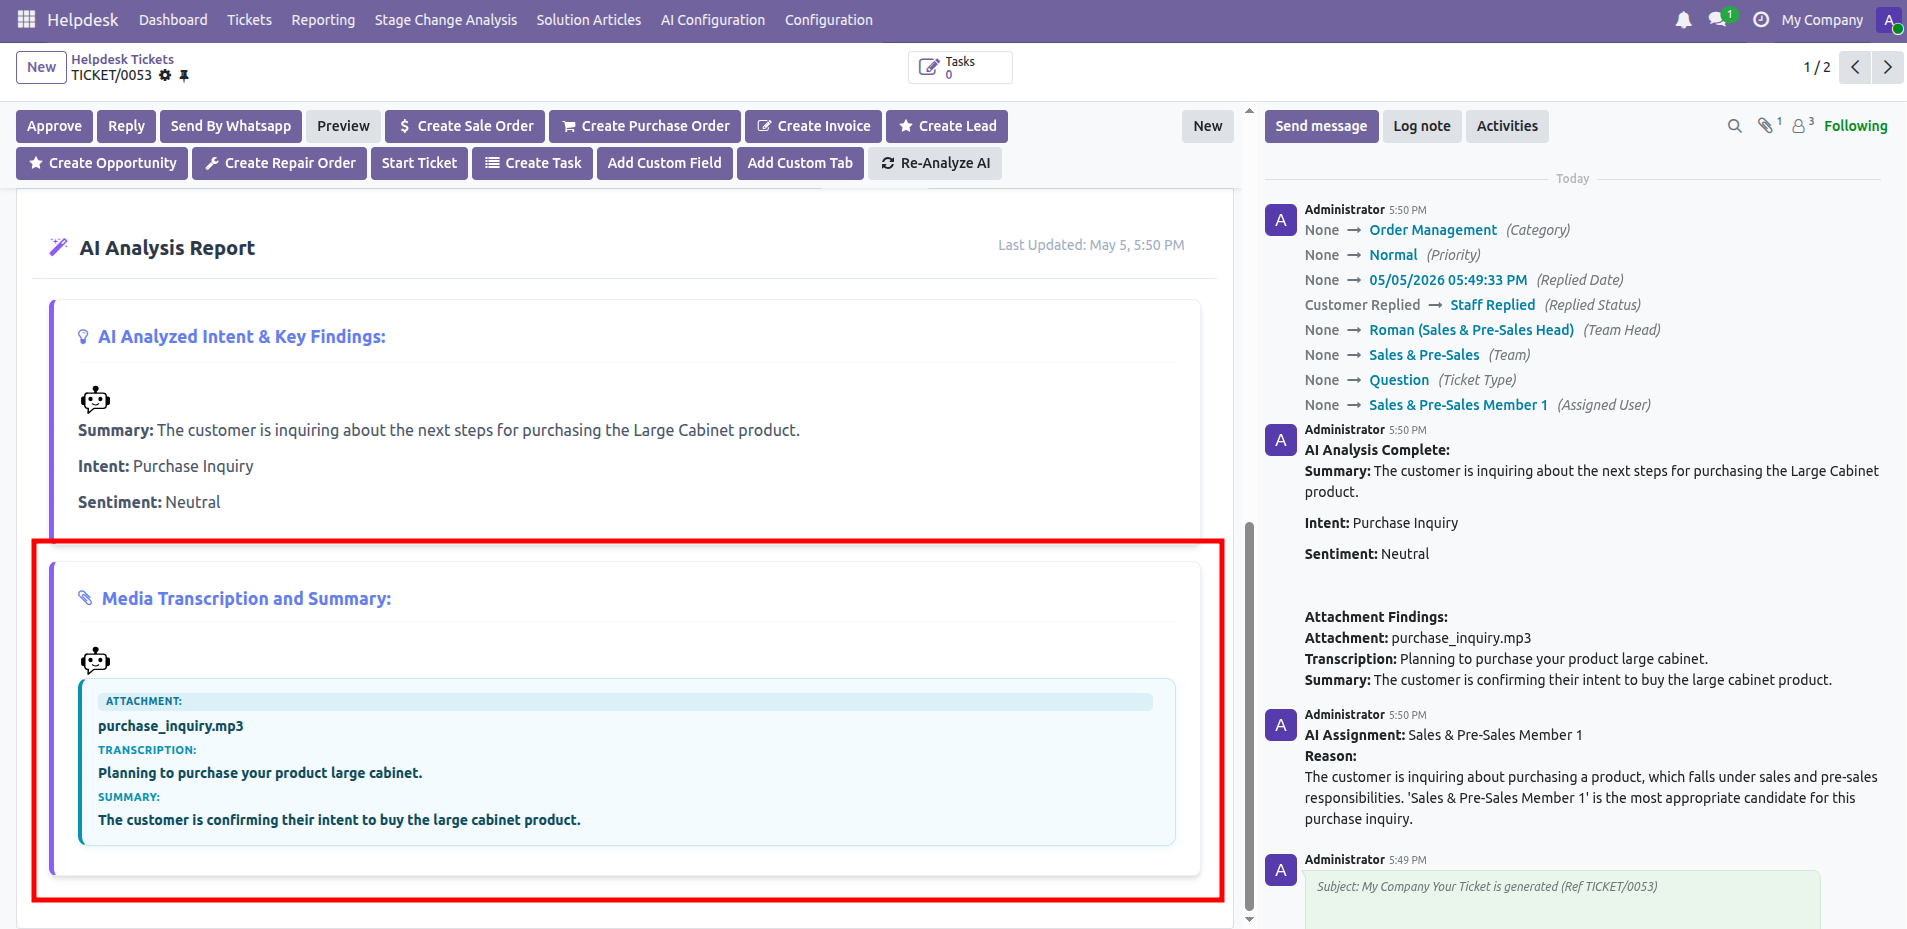The height and width of the screenshot is (929, 1907).
Task: Open the gear actions menu for TICKET/0053
Action: point(165,75)
